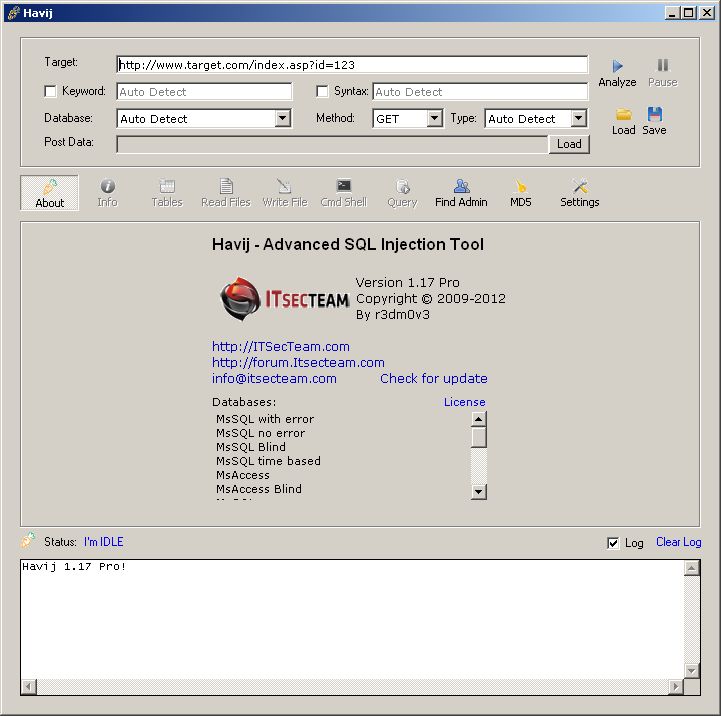
Task: Select "MsAccess Blind" entry
Action: coord(259,489)
